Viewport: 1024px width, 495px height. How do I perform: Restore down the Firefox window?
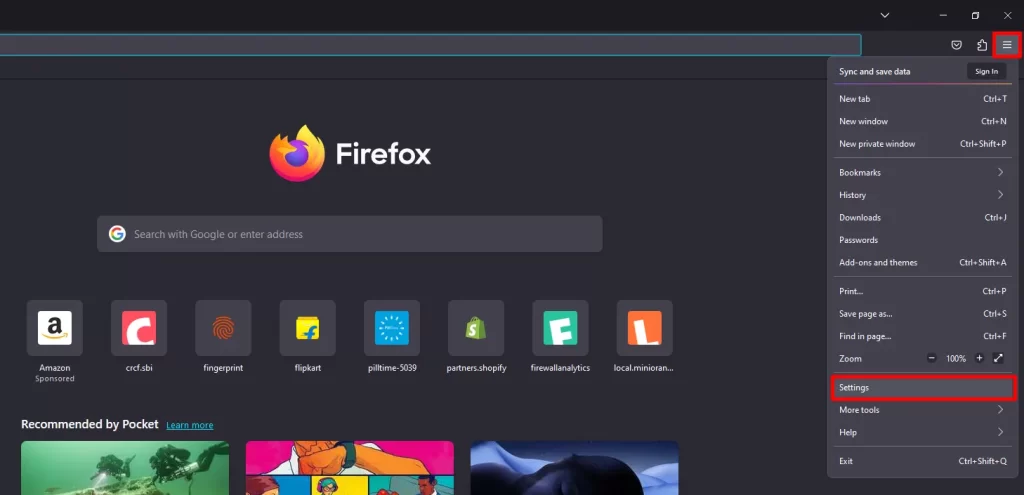pyautogui.click(x=975, y=15)
